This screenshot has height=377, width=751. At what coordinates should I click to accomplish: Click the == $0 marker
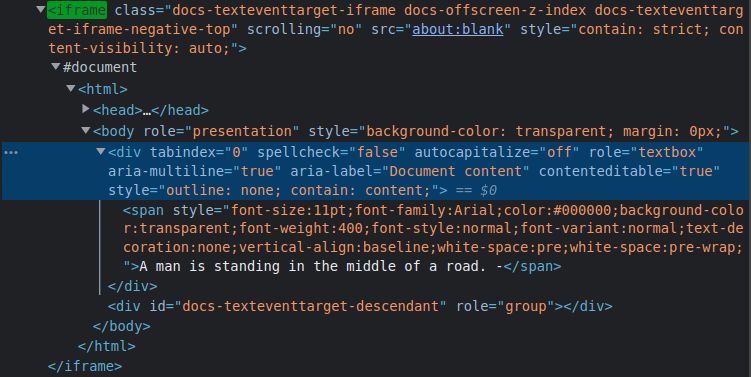[x=477, y=191]
